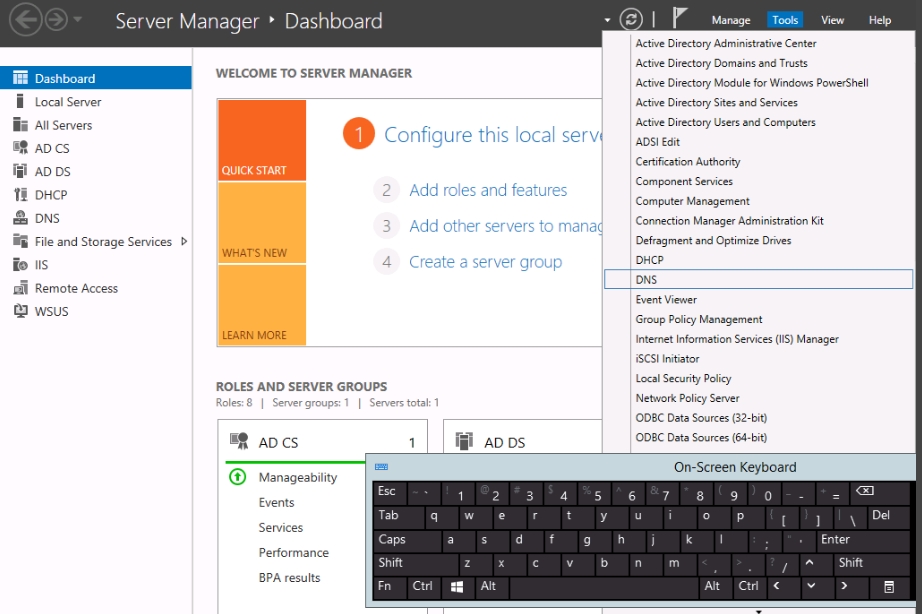Open the Help menu
Viewport: 922px width, 614px height.
880,20
